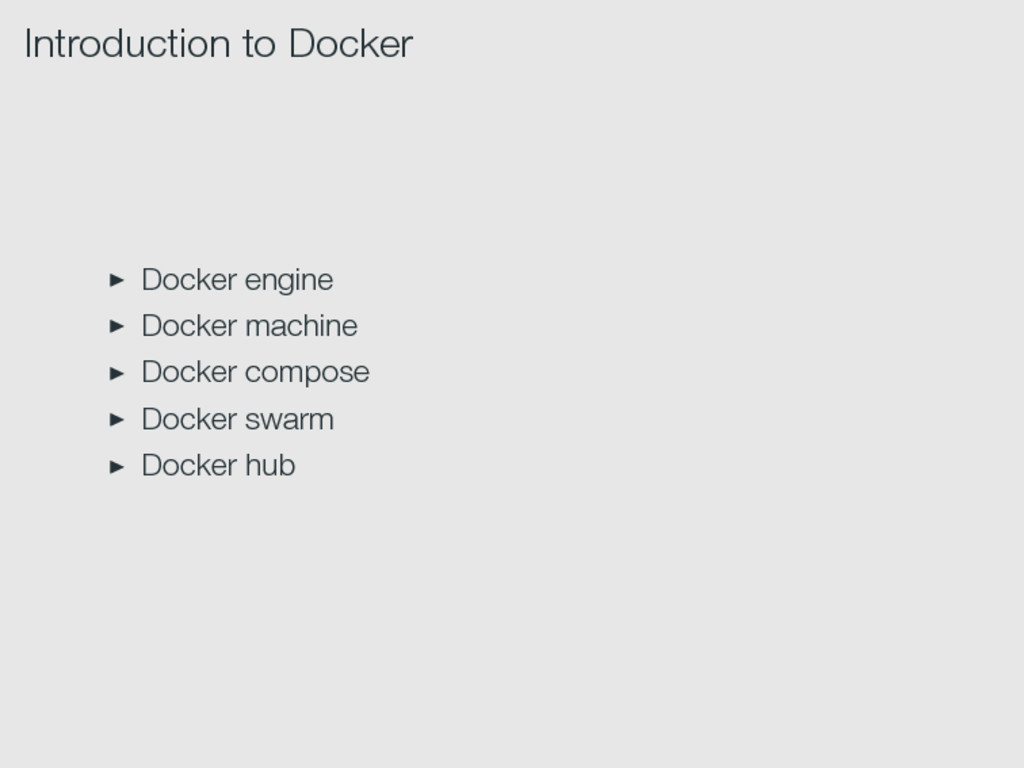Select the word 'hub' in last bullet

[270, 465]
